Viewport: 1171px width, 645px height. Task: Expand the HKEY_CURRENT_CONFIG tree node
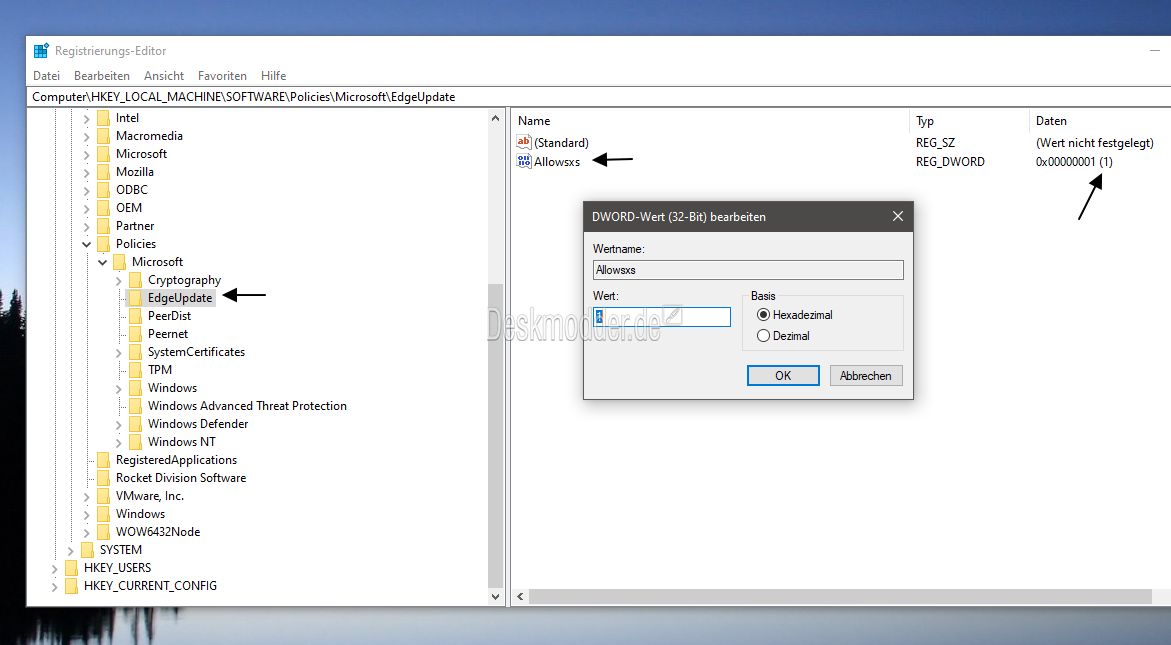[54, 587]
